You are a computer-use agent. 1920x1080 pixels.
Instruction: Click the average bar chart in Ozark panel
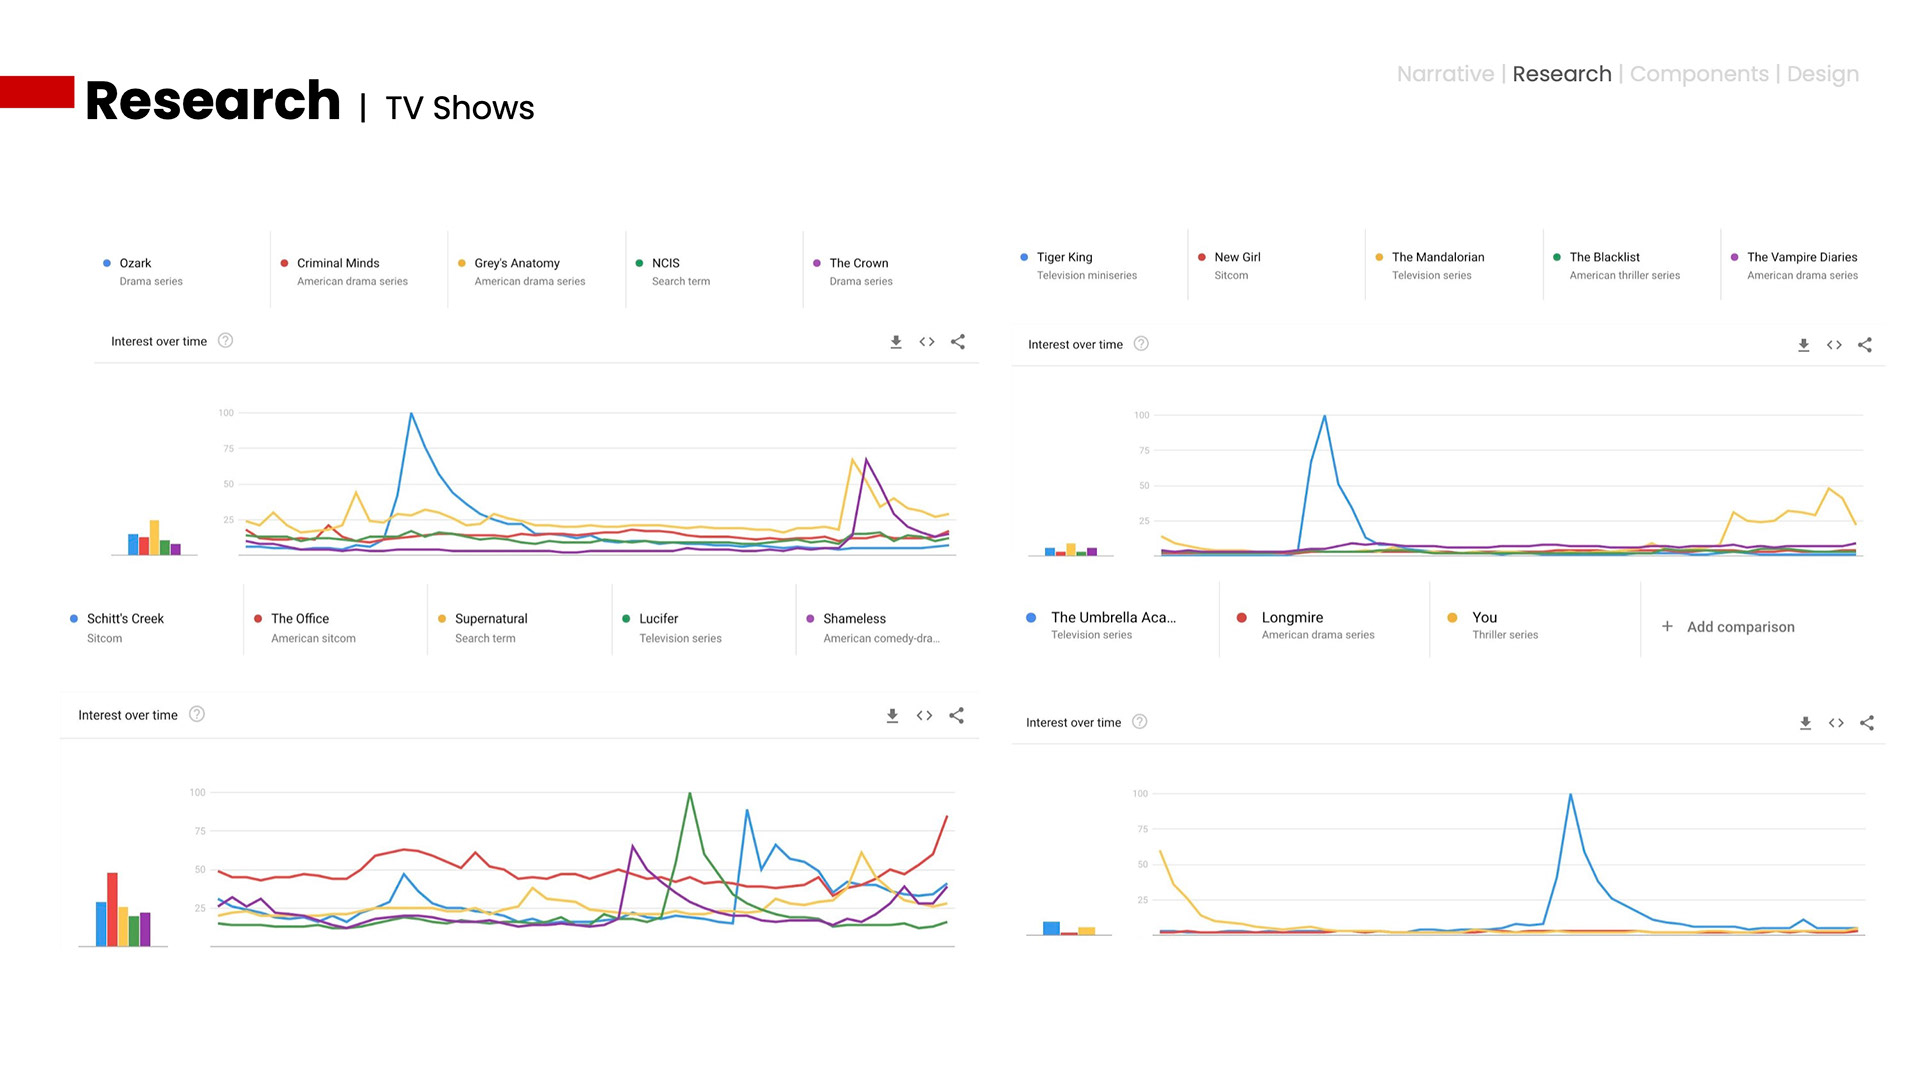[x=154, y=537]
